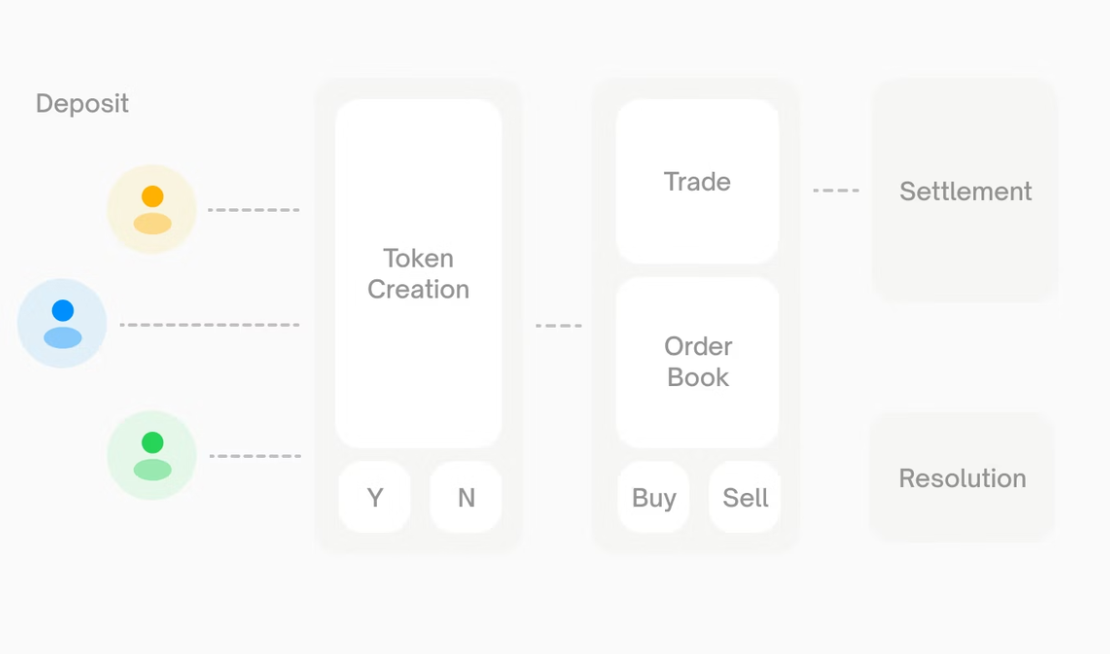Click the green user avatar icon
The image size is (1110, 654).
(152, 455)
